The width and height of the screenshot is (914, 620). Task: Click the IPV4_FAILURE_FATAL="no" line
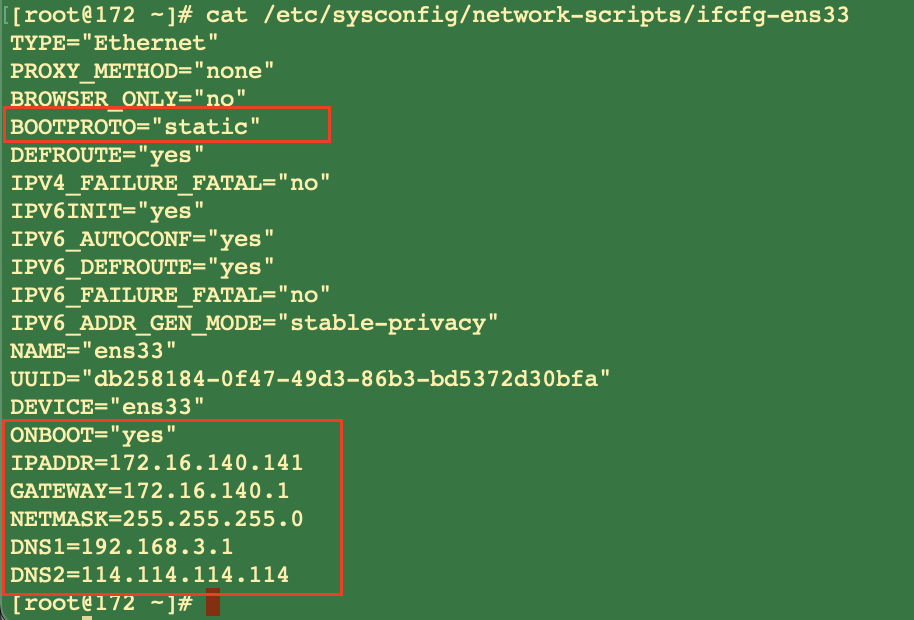coord(170,183)
